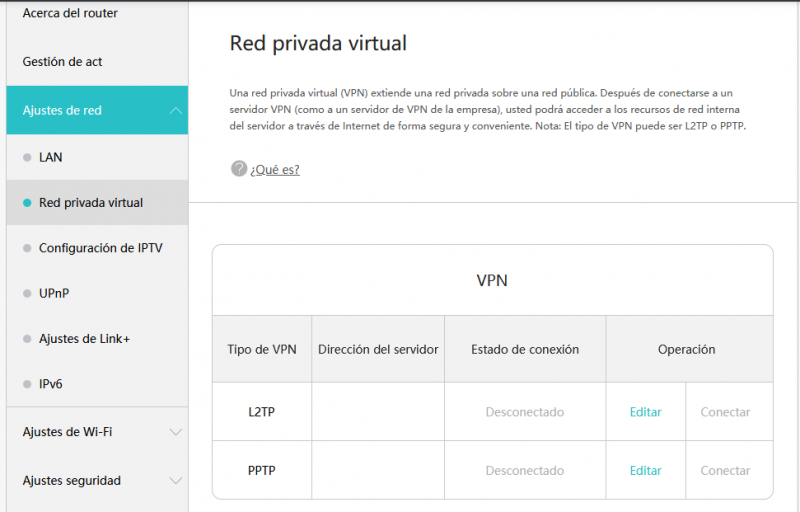Edit the PPTP VPN entry
The image size is (800, 512).
pyautogui.click(x=645, y=470)
